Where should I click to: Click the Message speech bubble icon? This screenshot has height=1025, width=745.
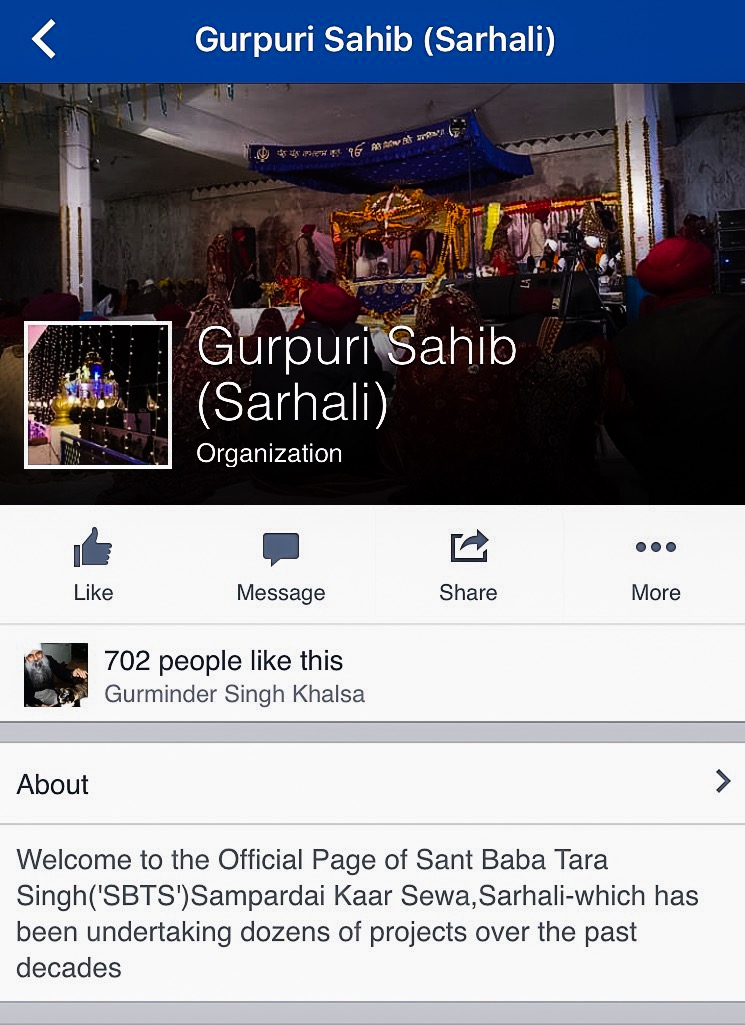click(x=281, y=548)
